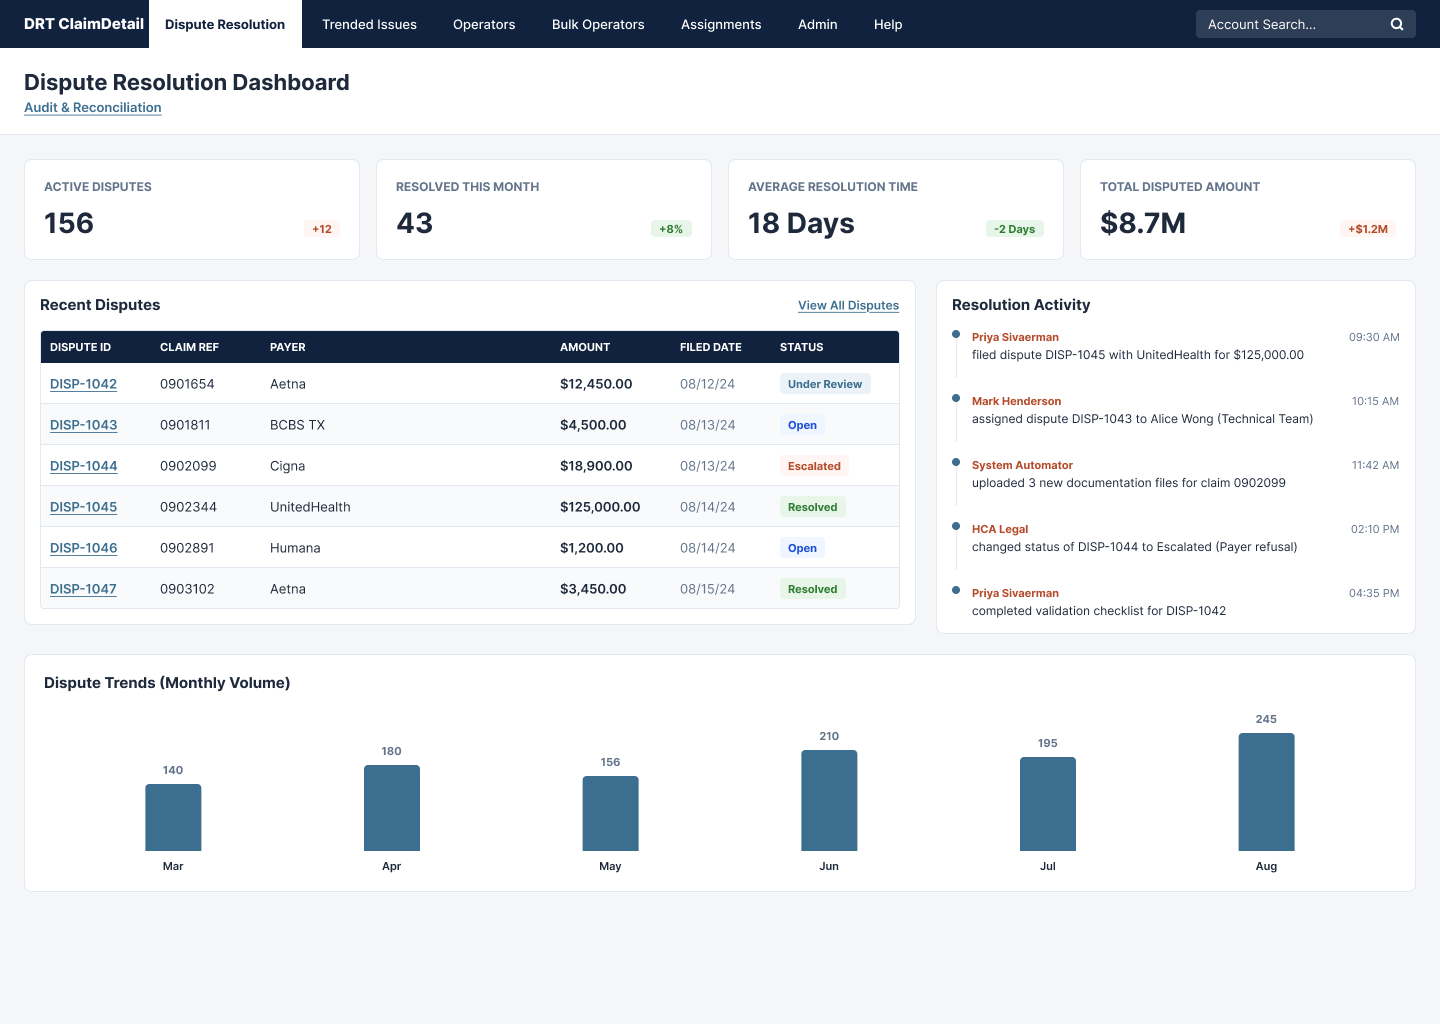The height and width of the screenshot is (1024, 1440).
Task: Click the Amount column header
Action: click(x=585, y=347)
